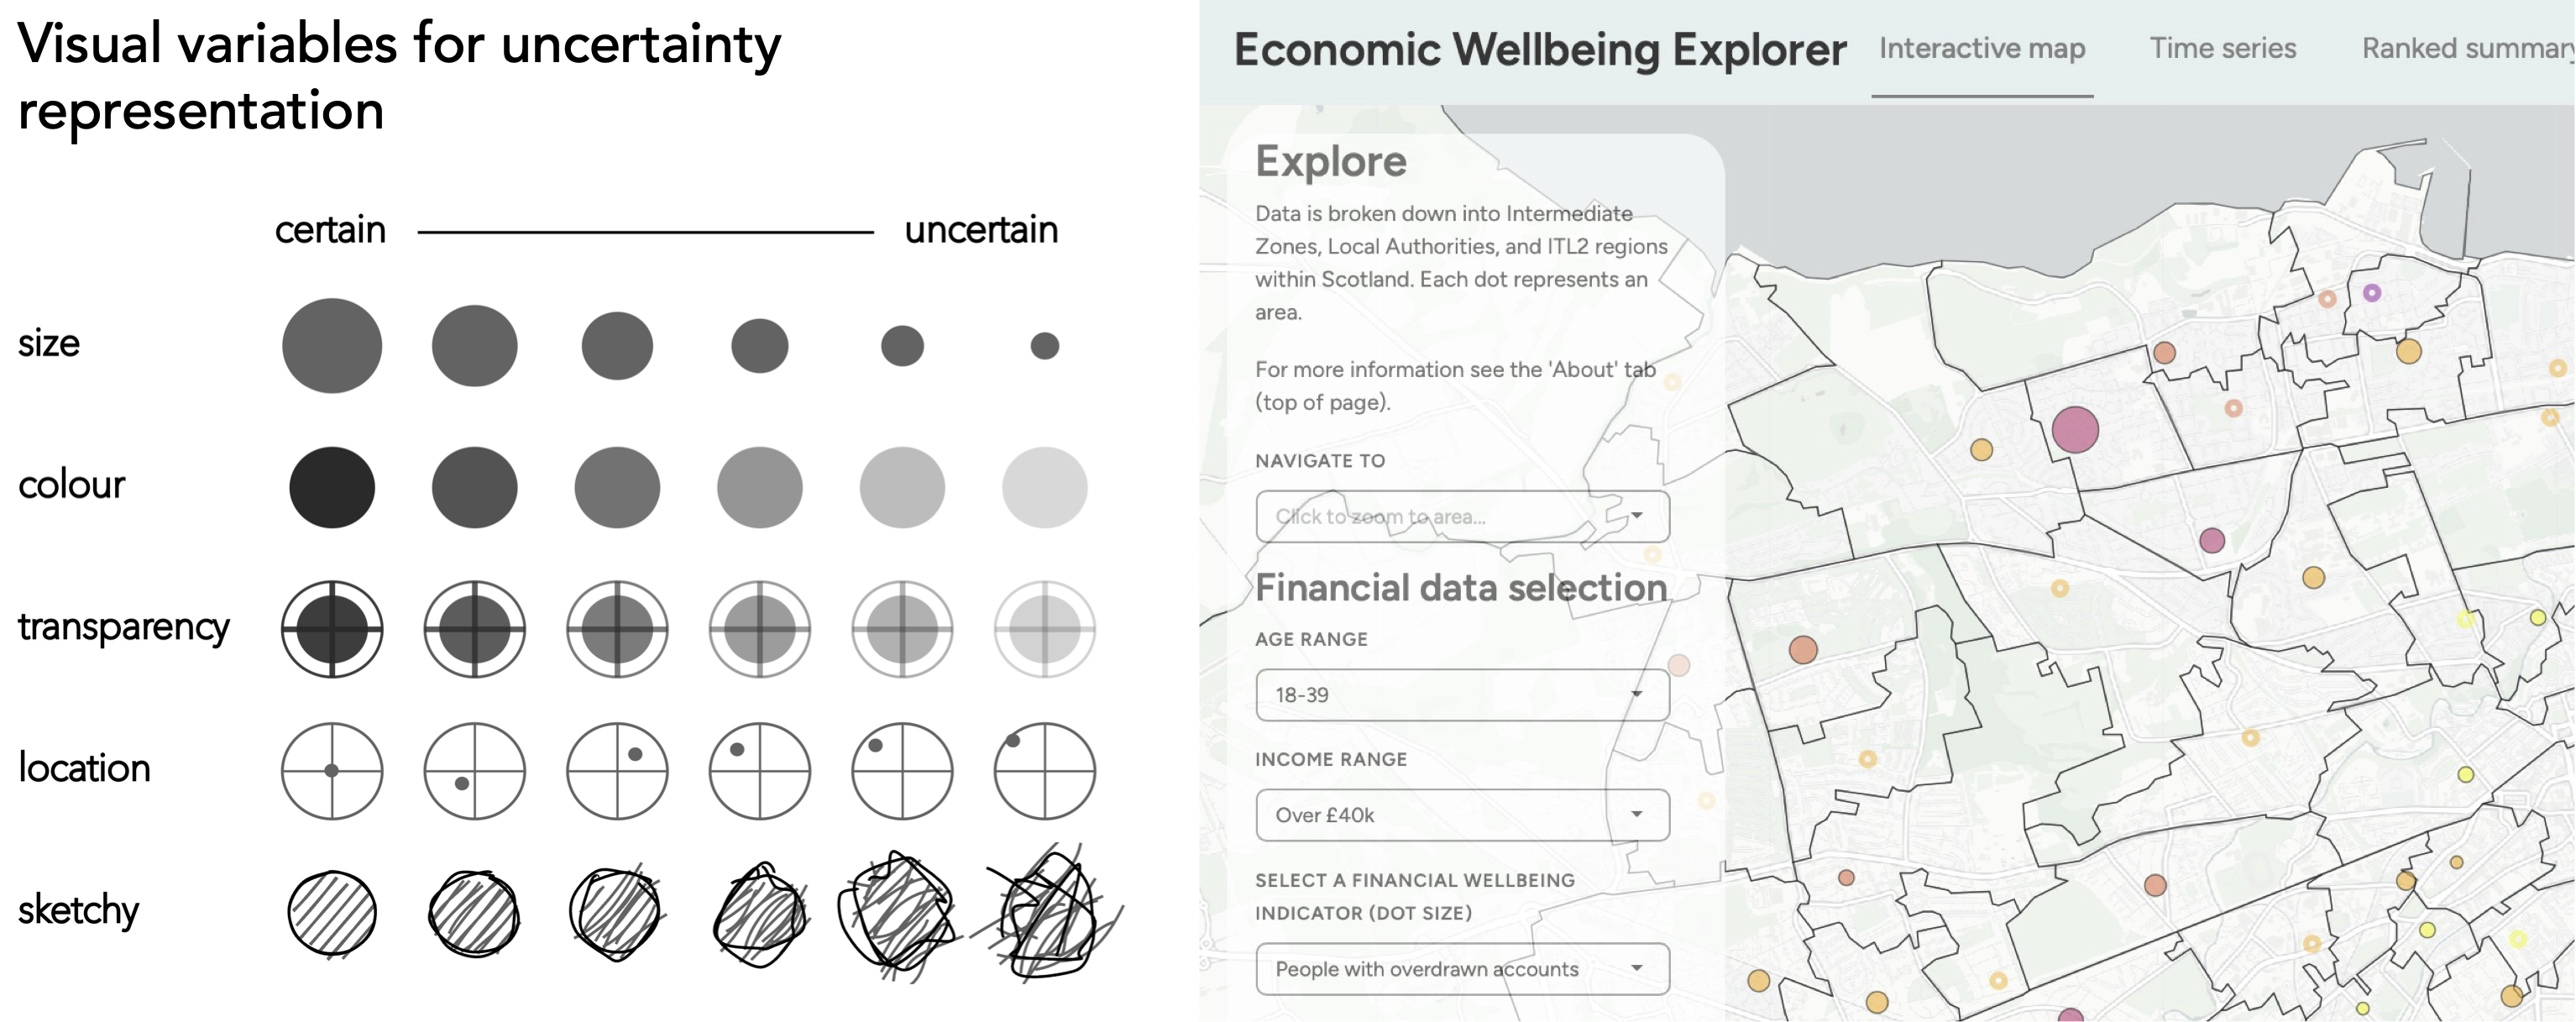Click the largest magenta dot on the map
This screenshot has height=1022, width=2576.
click(x=2074, y=429)
